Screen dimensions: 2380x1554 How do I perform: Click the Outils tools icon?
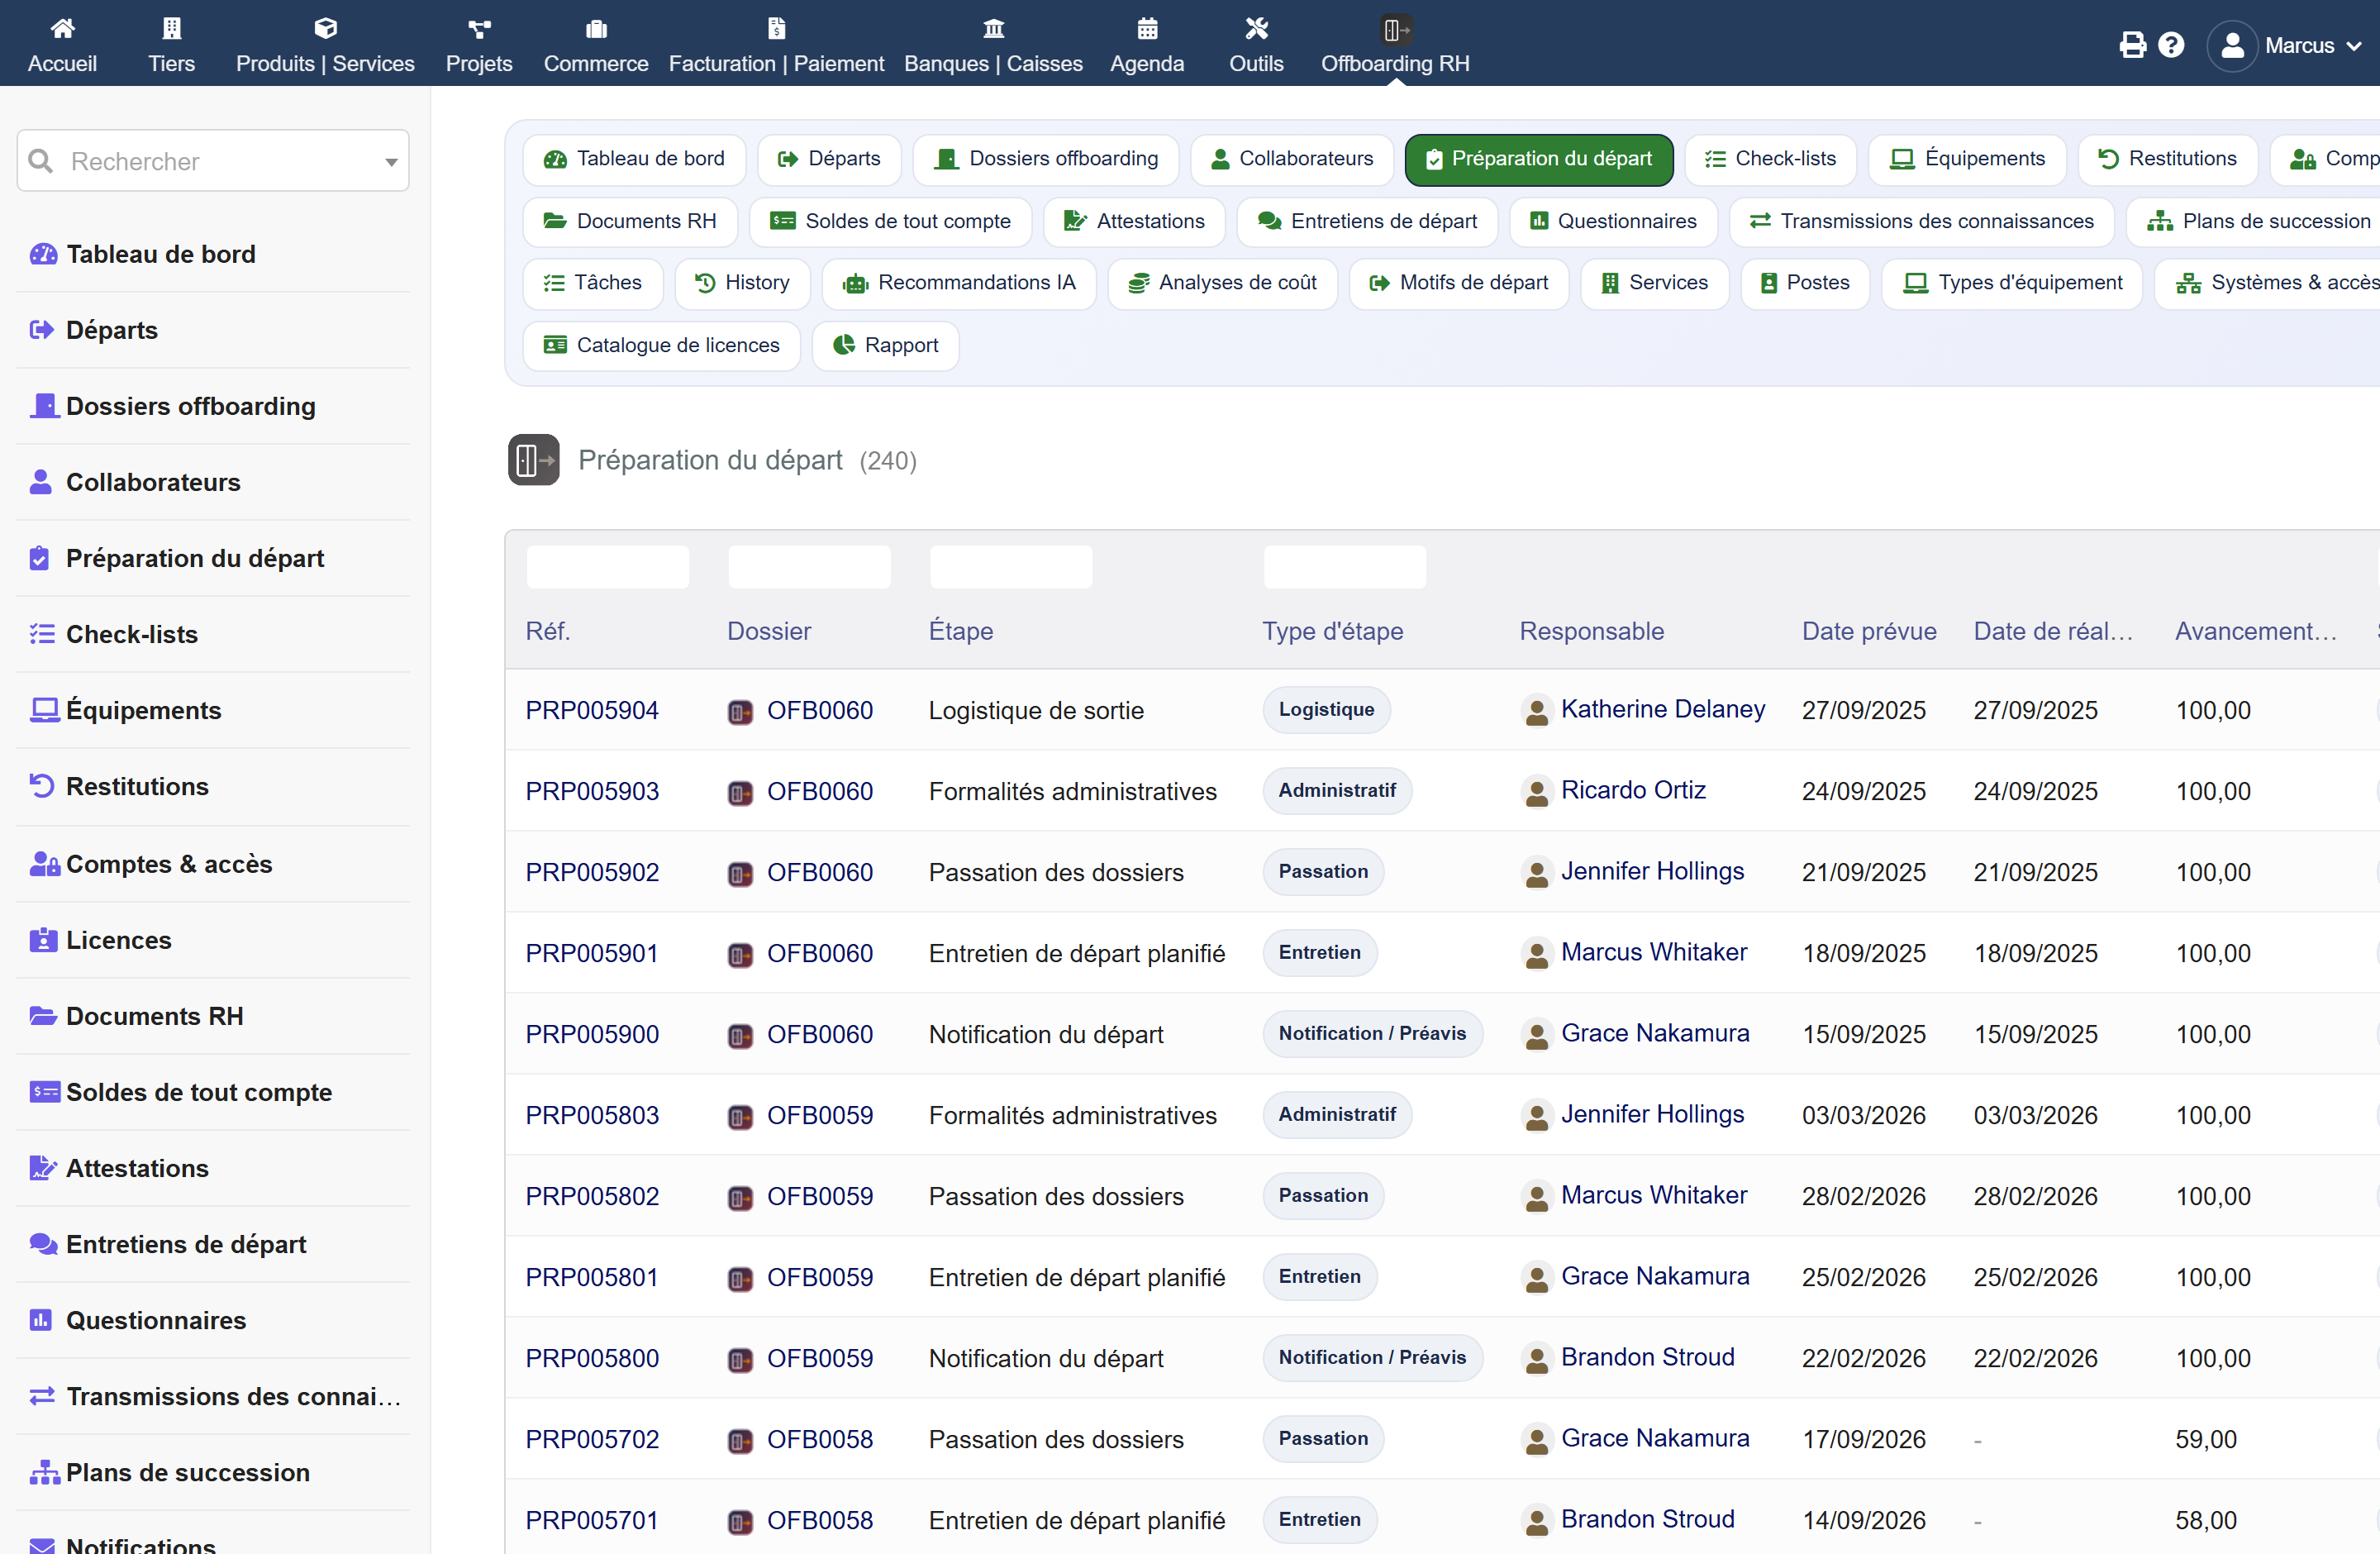pyautogui.click(x=1256, y=28)
